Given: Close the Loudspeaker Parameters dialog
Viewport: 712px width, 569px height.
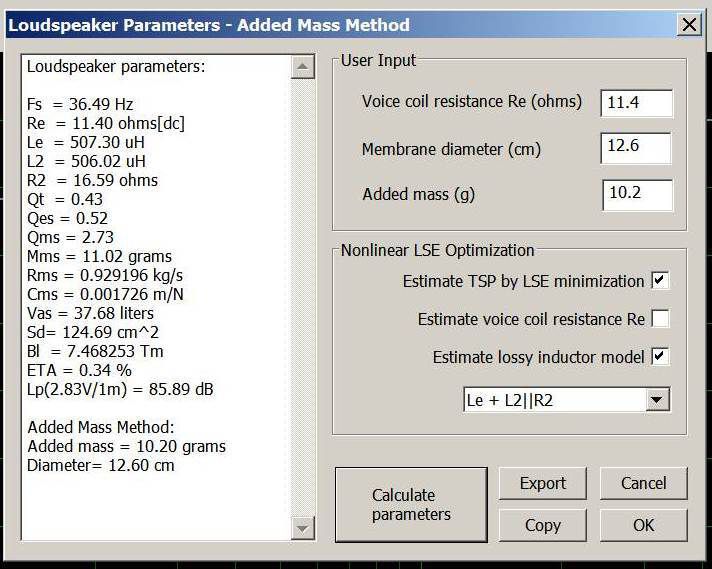Looking at the screenshot, I should click(689, 25).
